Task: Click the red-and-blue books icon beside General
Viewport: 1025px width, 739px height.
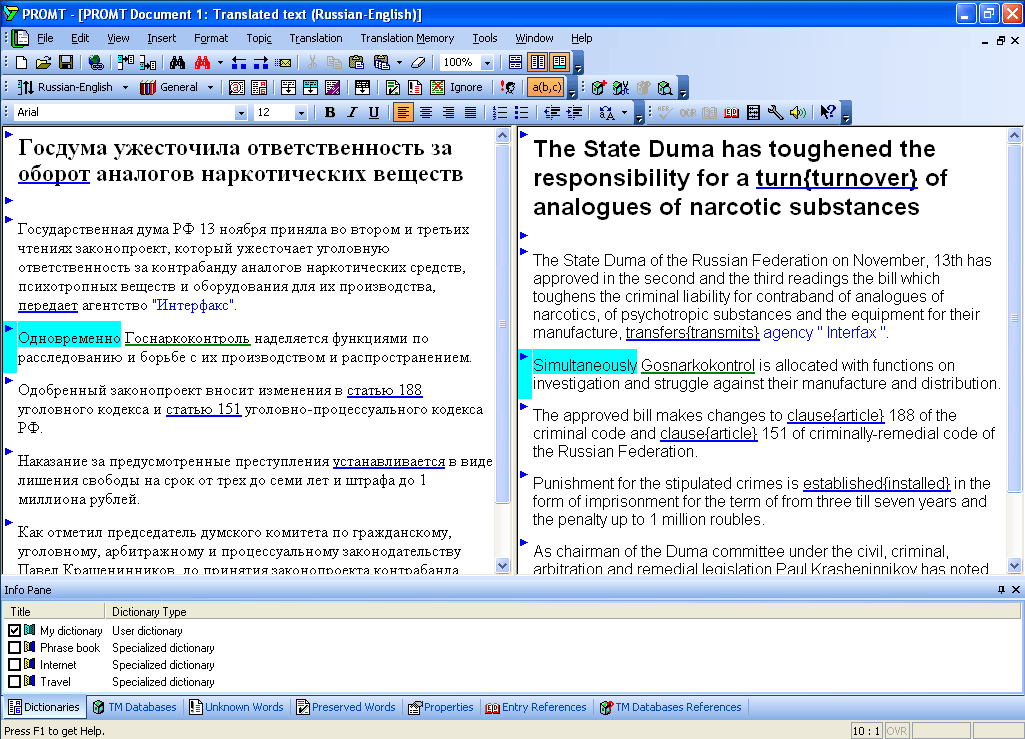Action: click(148, 88)
